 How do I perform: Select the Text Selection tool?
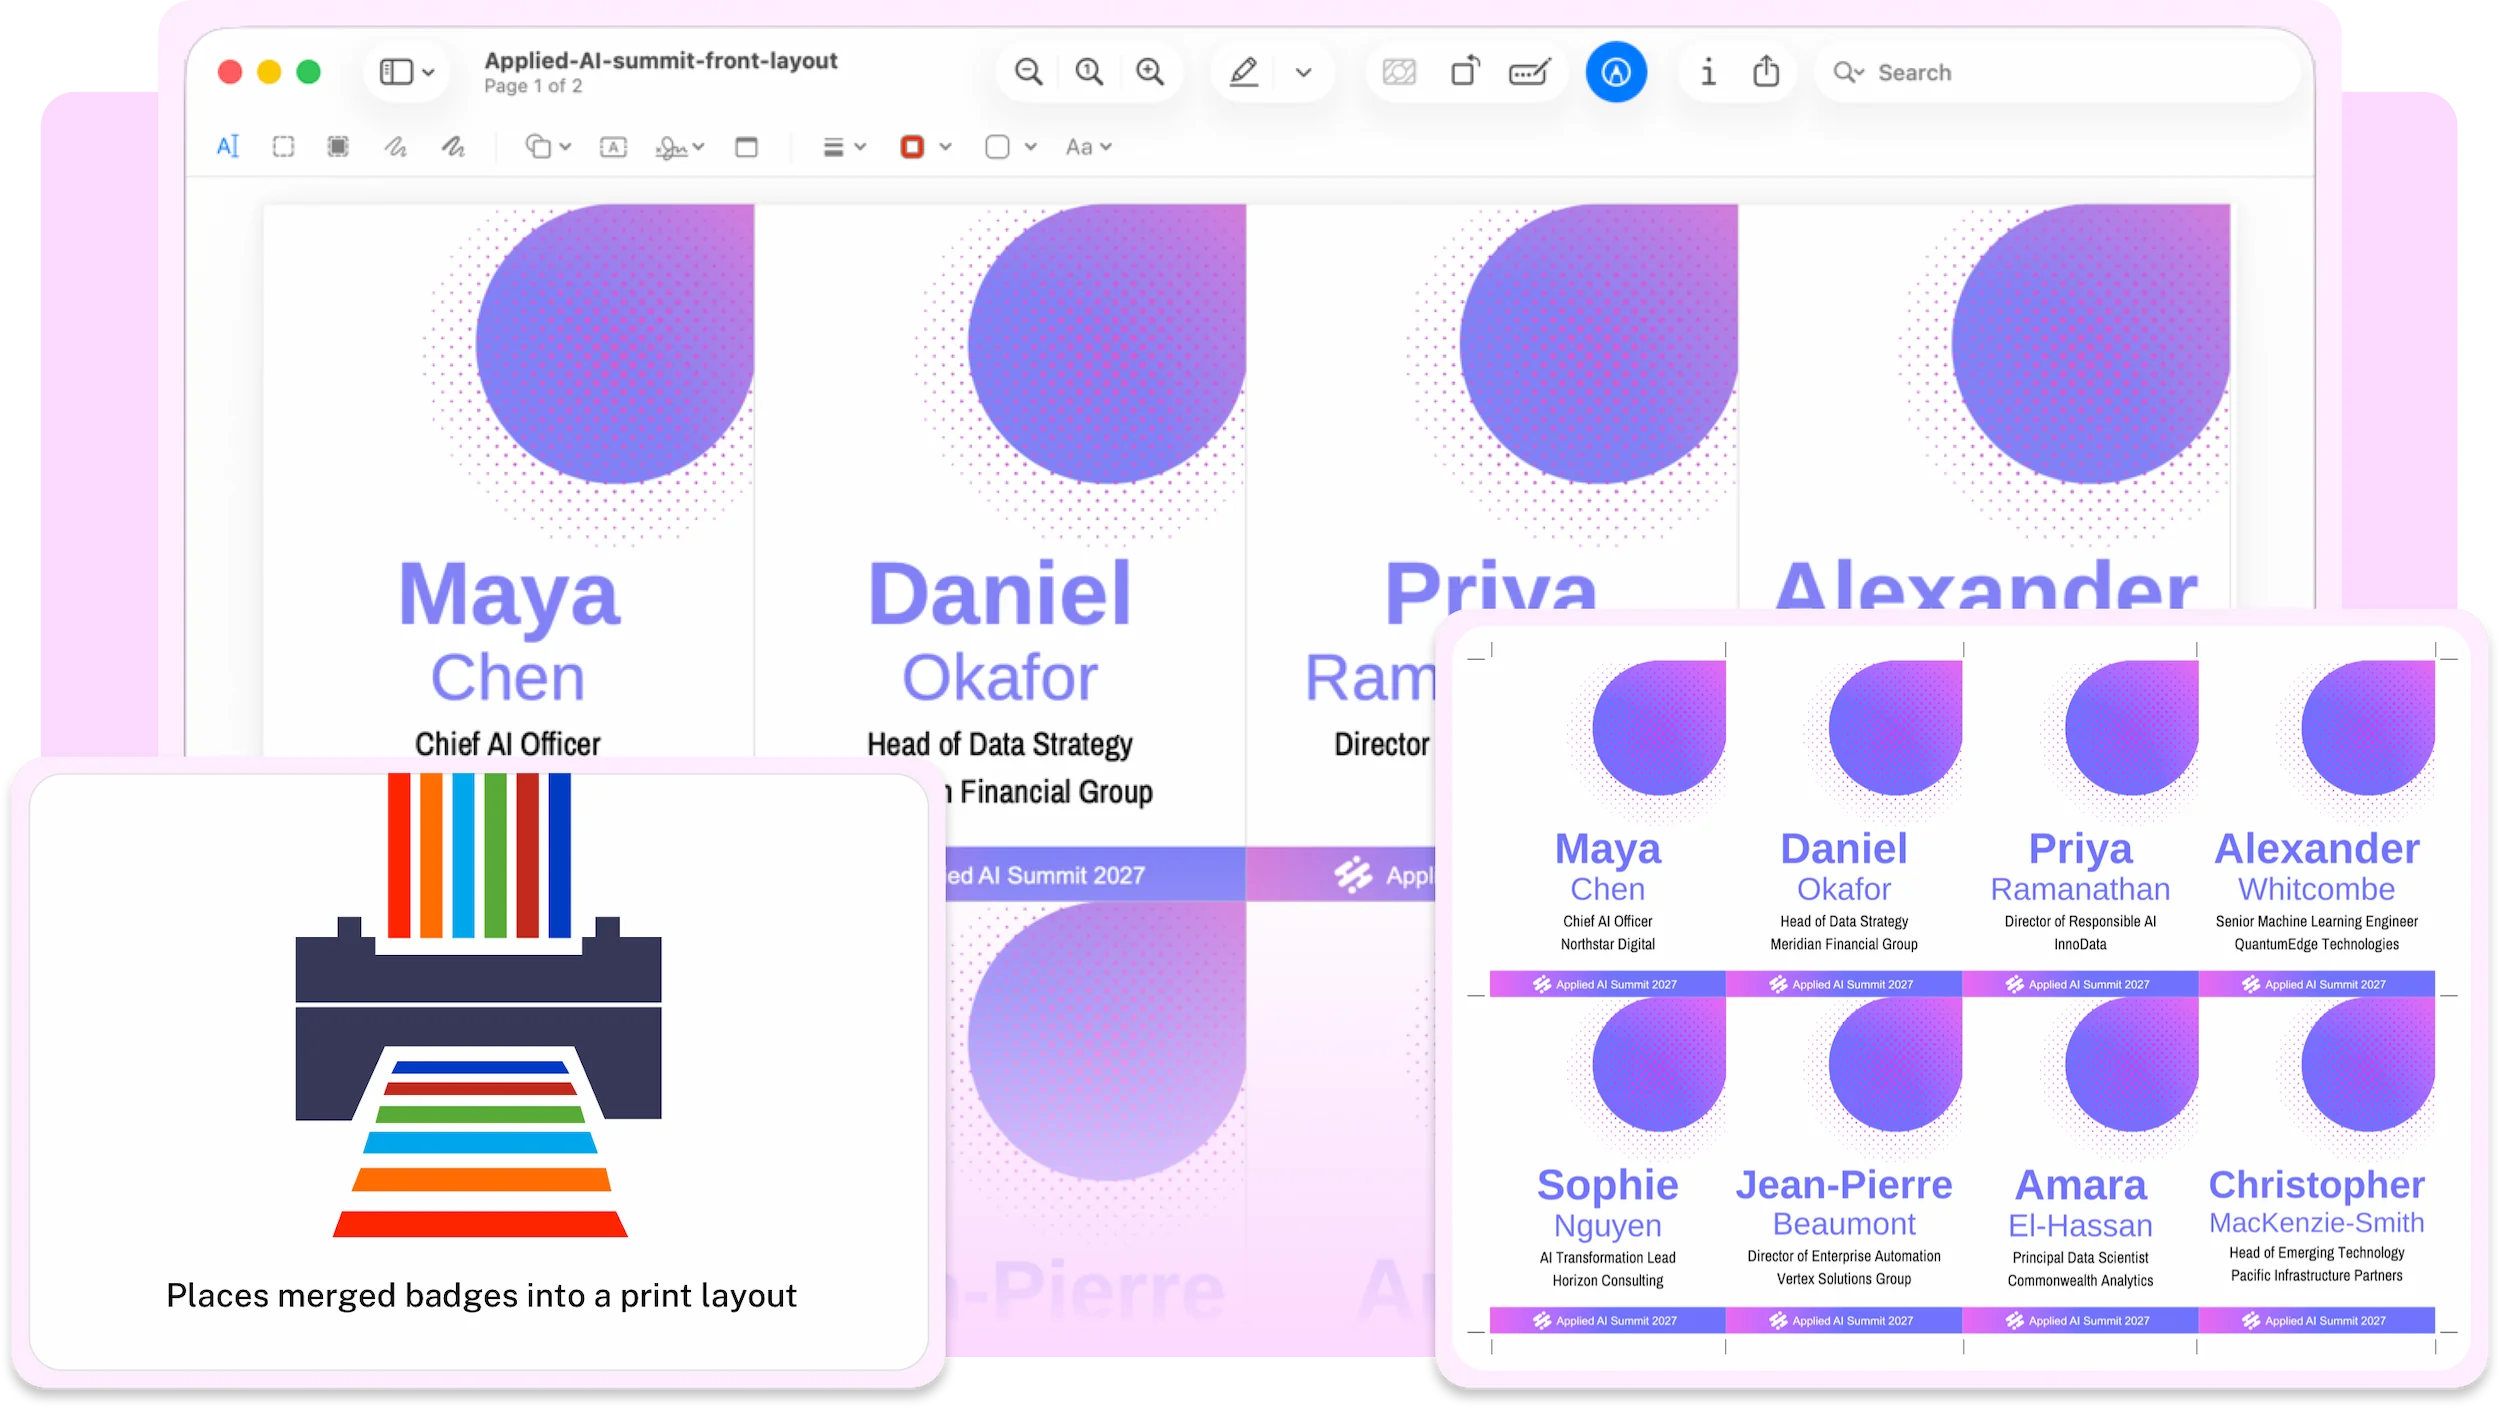228,147
